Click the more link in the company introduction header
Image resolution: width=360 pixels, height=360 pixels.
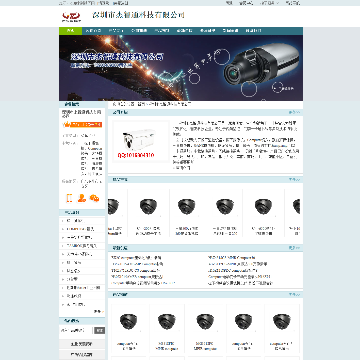point(294,112)
